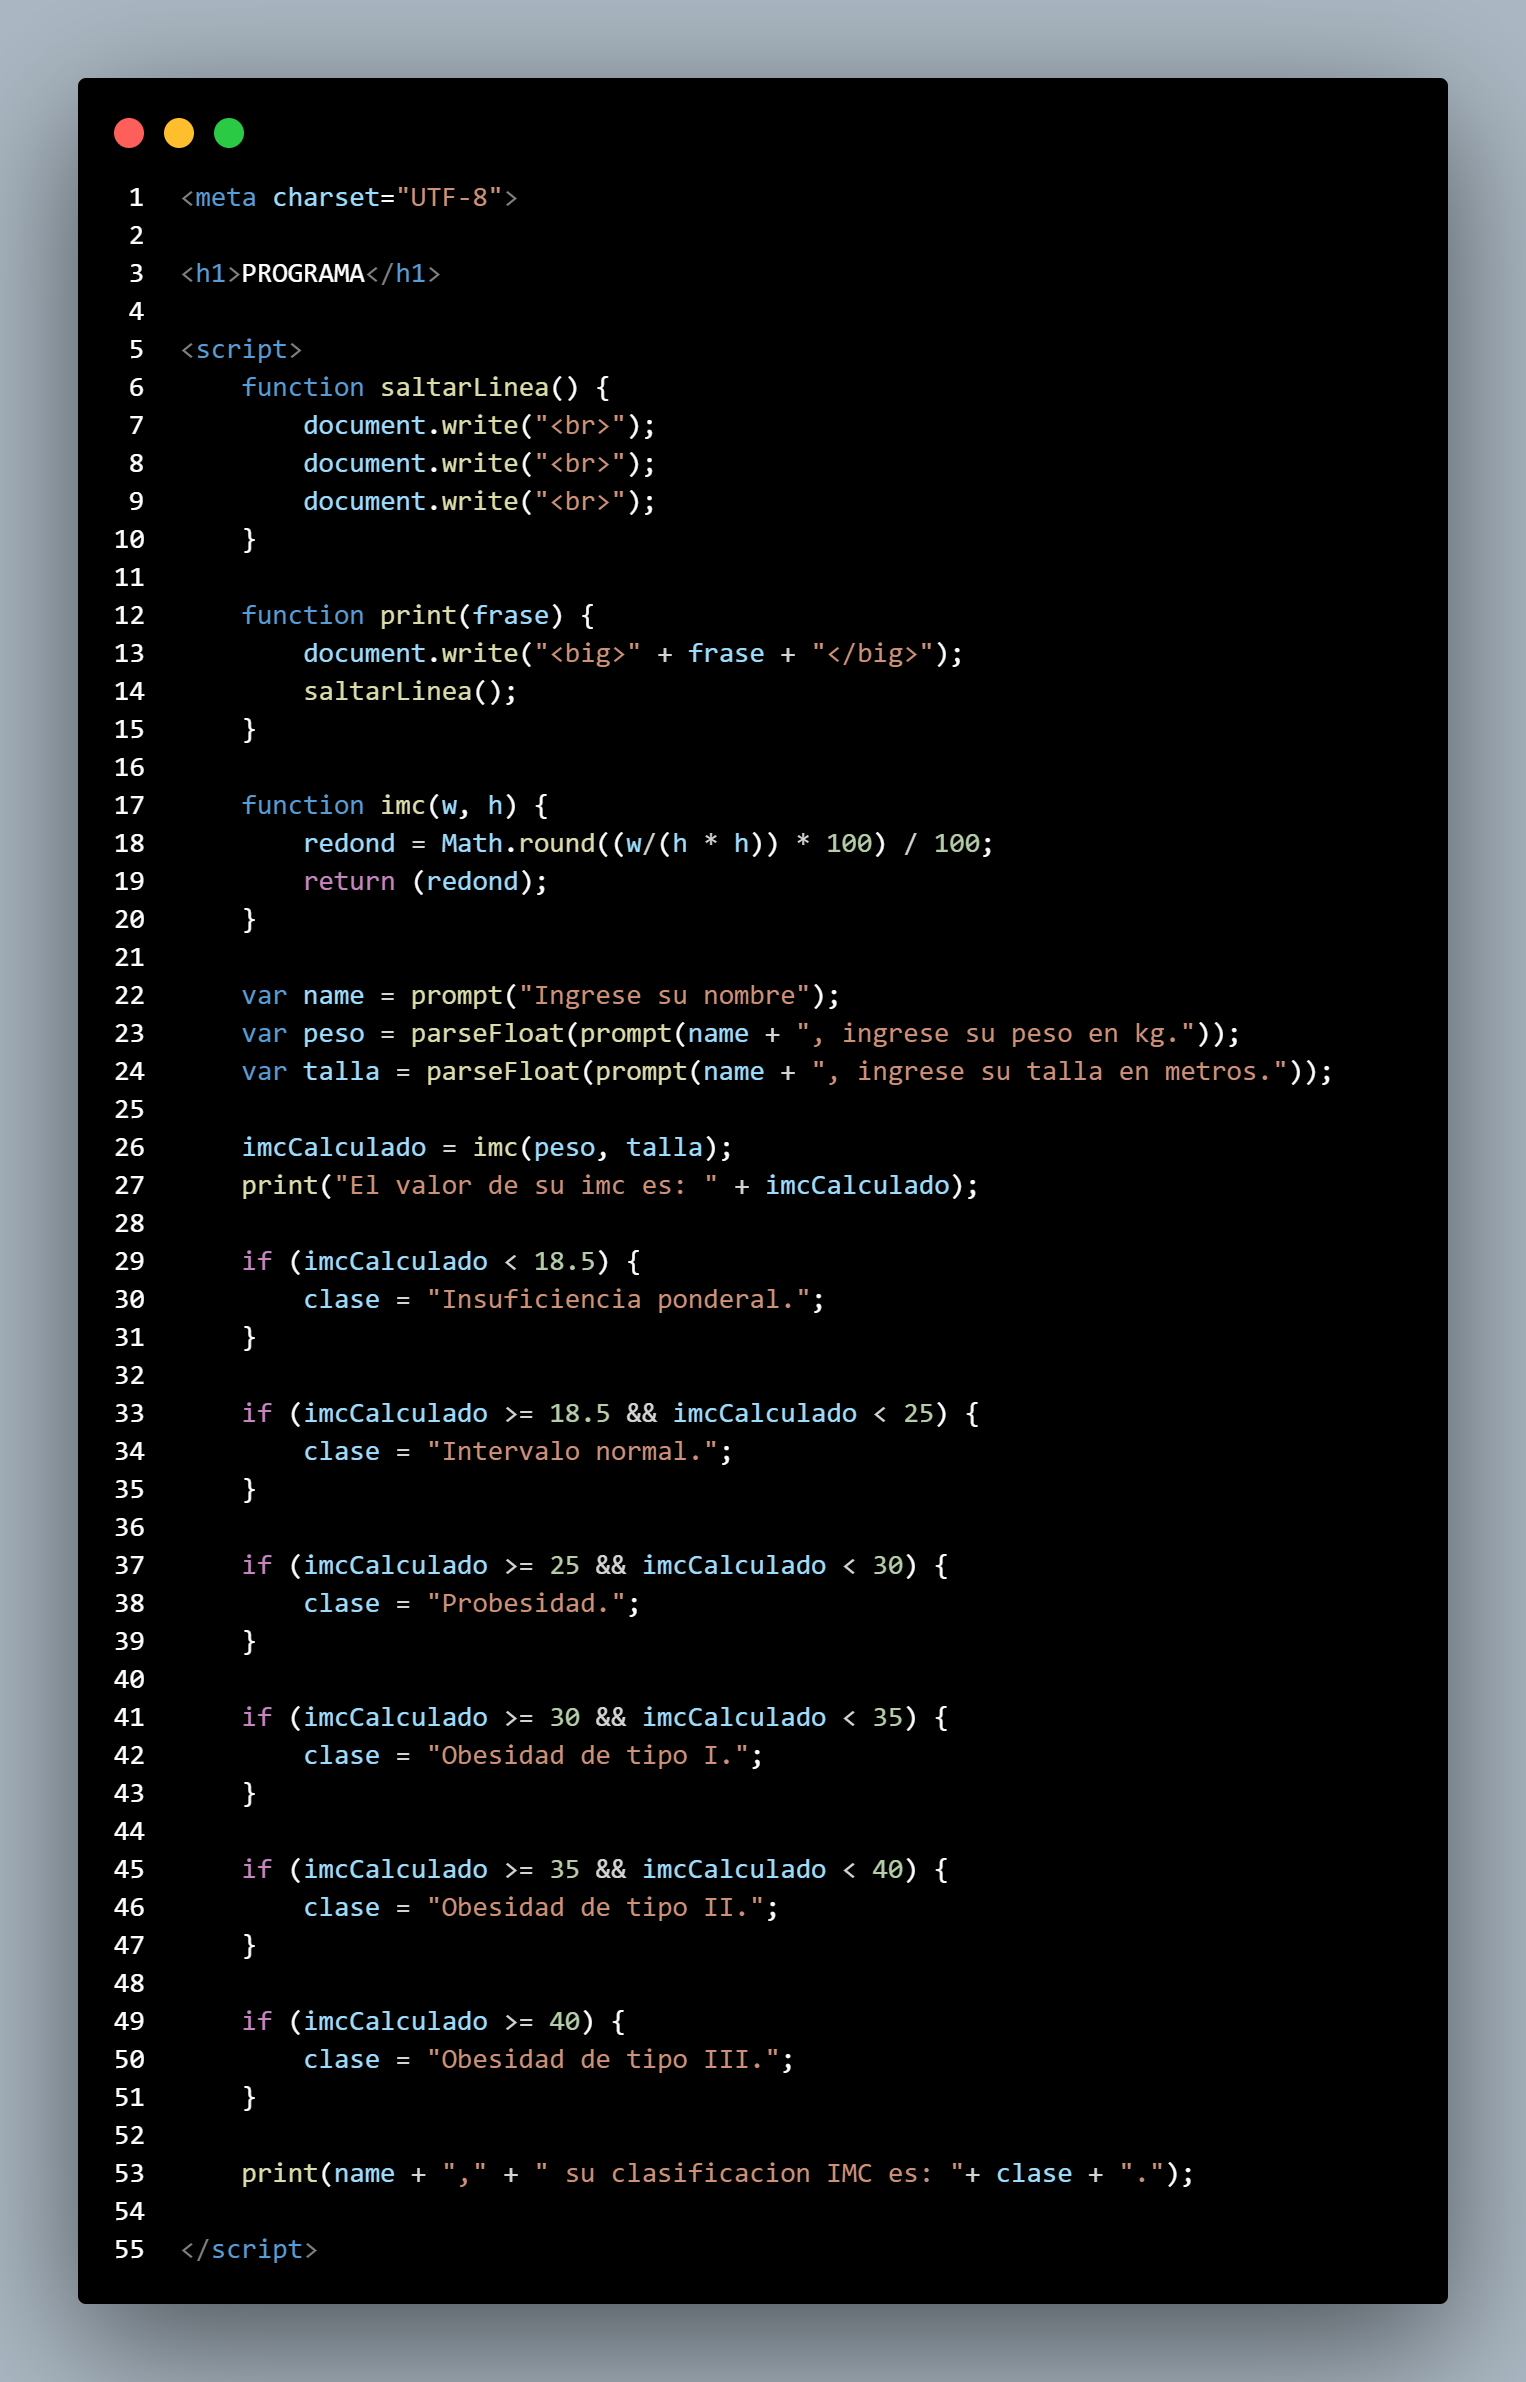Click the meta charset="UTF-8" line
1526x2382 pixels.
(x=349, y=198)
